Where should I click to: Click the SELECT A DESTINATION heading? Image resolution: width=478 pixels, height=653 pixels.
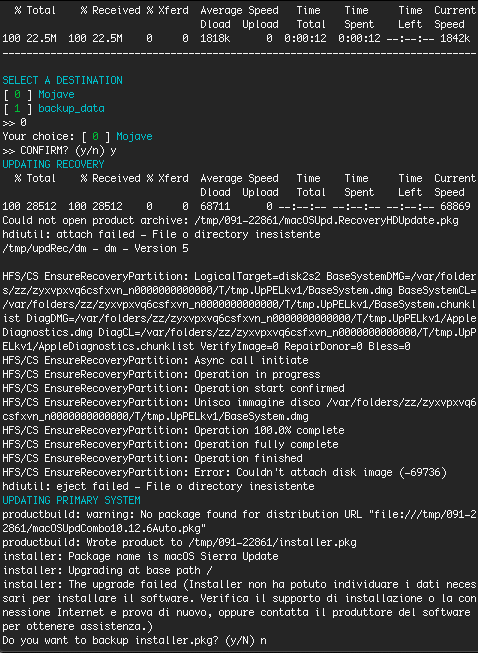62,80
